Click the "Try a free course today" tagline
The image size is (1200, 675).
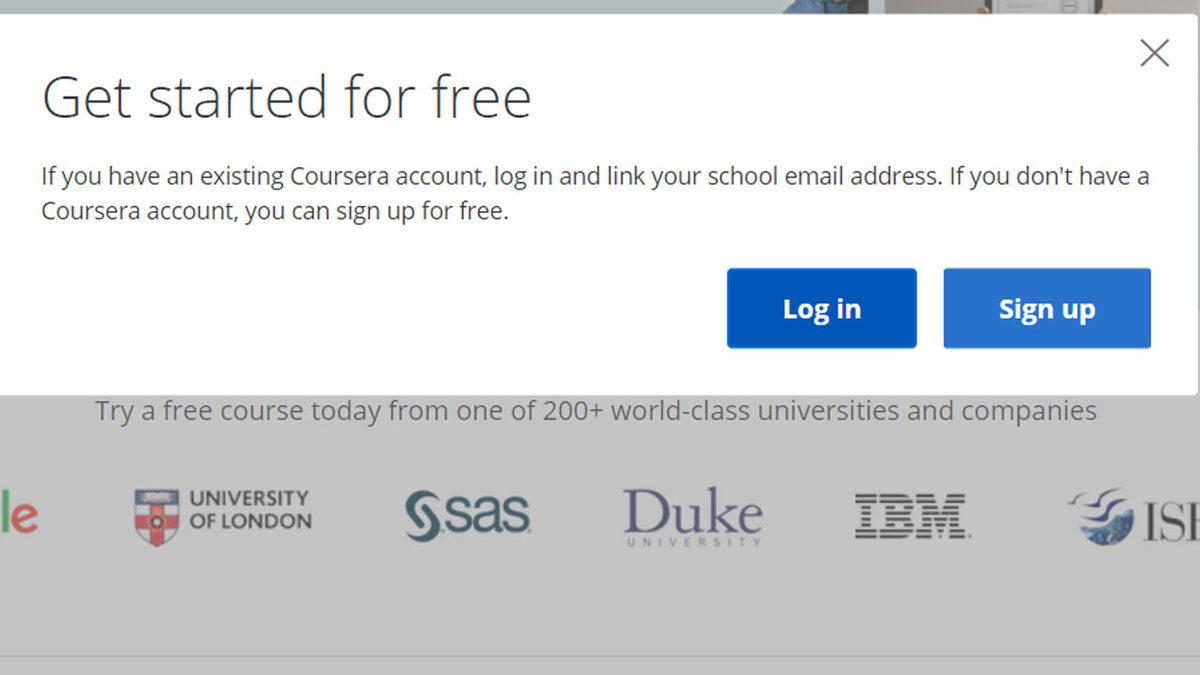238,411
